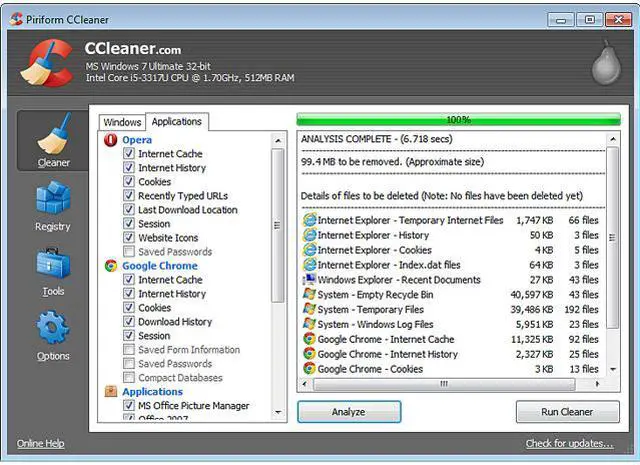
Task: Click Internet Explorer icon on History row
Action: tap(309, 235)
